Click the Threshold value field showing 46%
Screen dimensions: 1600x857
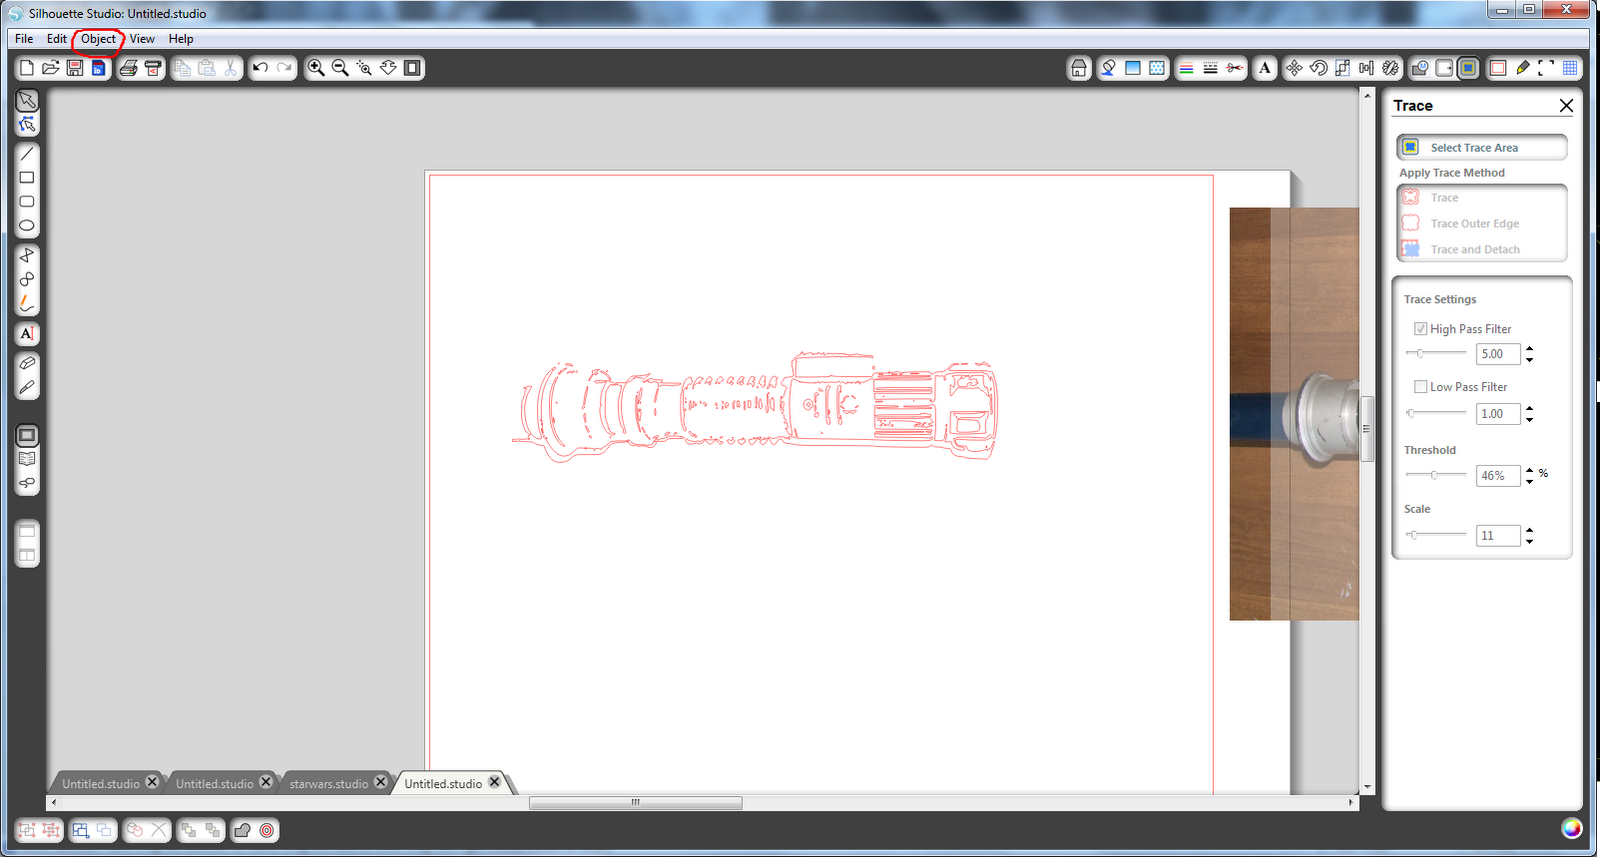tap(1498, 476)
